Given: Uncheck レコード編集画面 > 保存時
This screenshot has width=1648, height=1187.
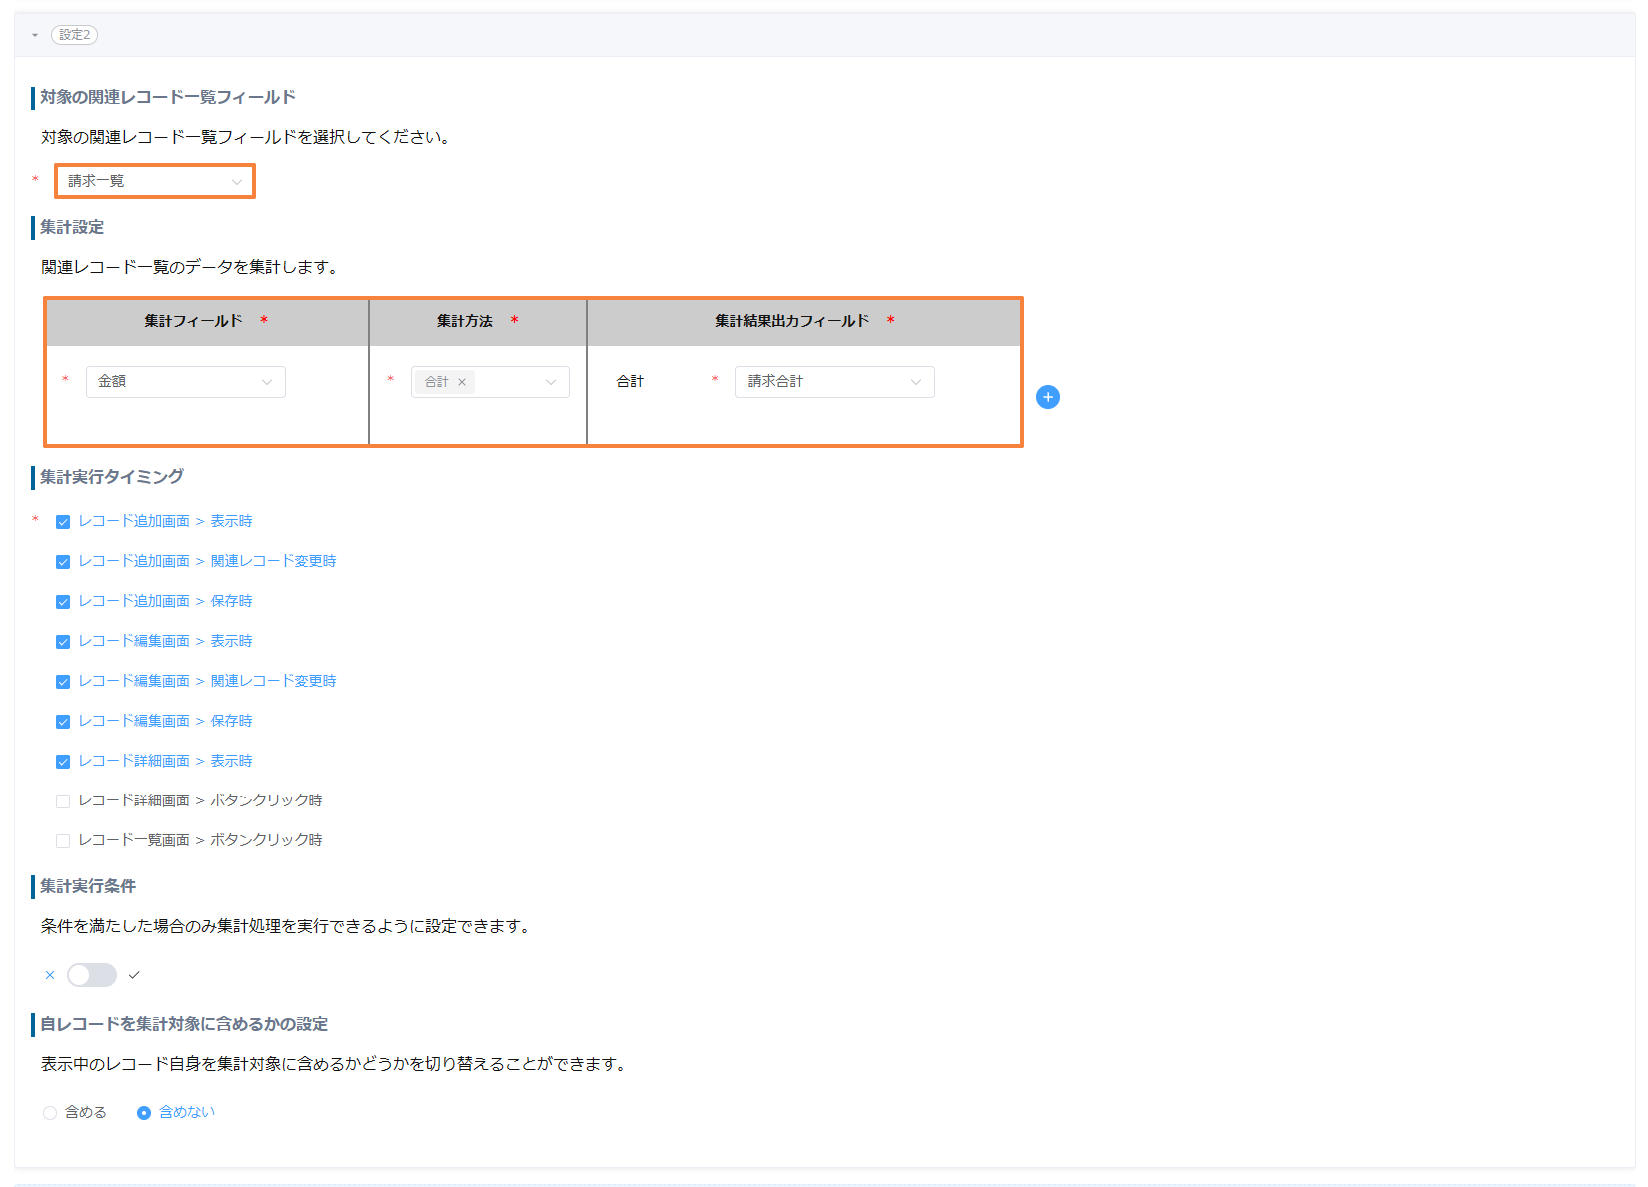Looking at the screenshot, I should [63, 722].
